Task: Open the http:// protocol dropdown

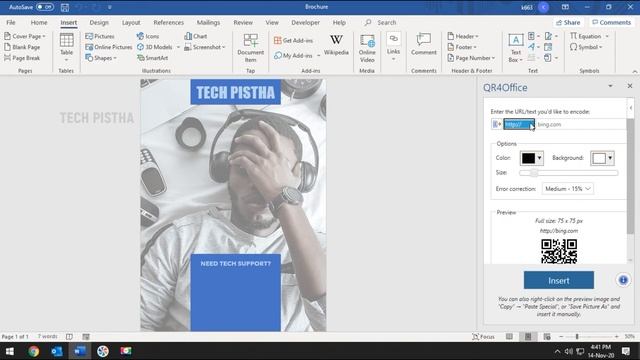Action: (519, 124)
